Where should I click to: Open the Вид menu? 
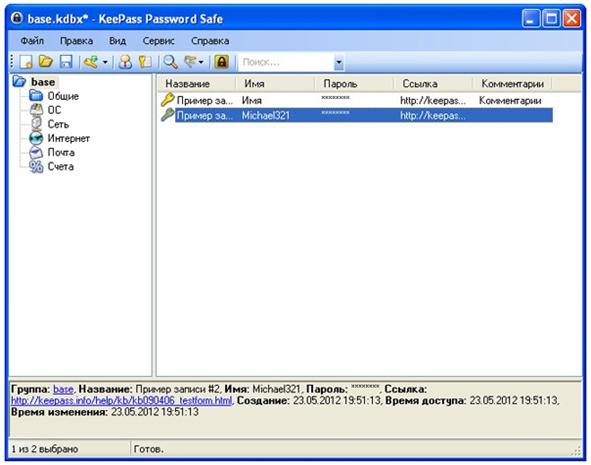pyautogui.click(x=118, y=41)
